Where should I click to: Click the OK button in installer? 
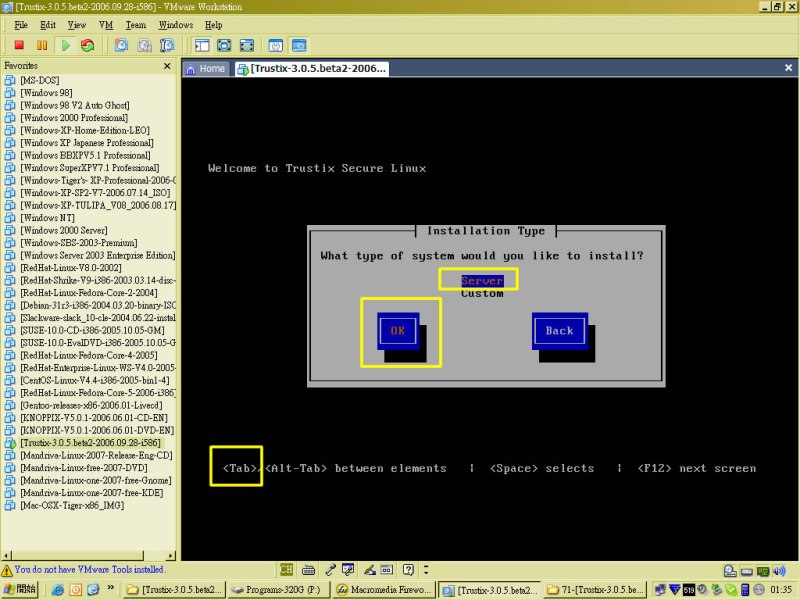pyautogui.click(x=398, y=331)
